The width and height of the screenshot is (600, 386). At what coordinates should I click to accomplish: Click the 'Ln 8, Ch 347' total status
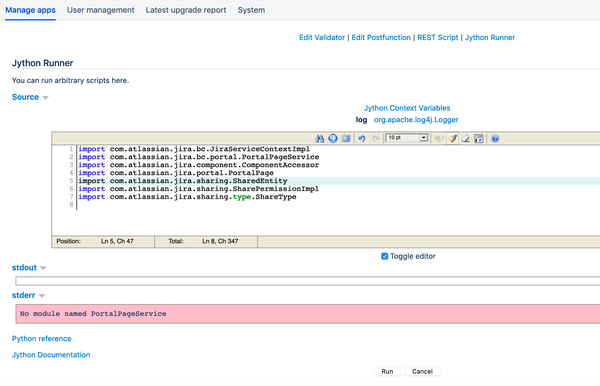(220, 241)
